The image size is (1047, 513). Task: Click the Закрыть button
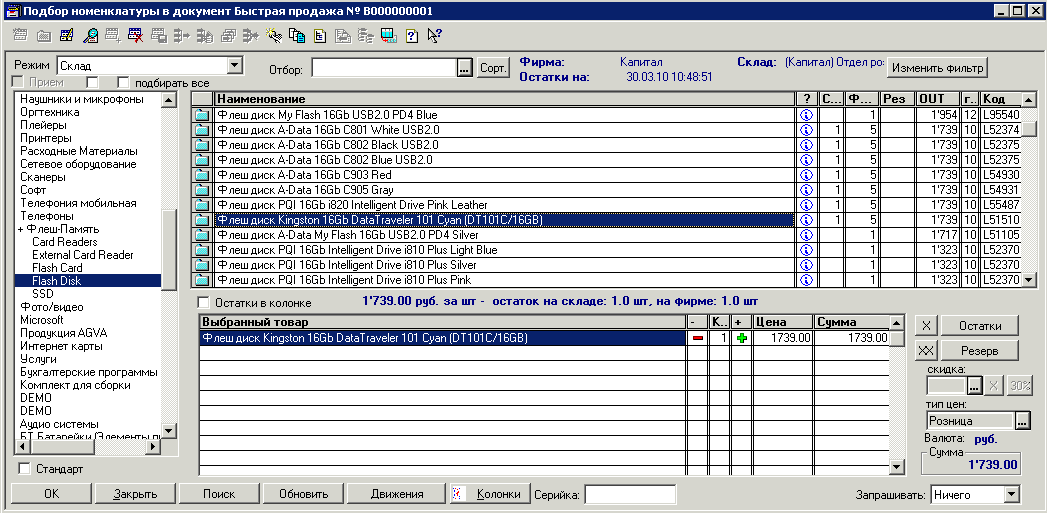[135, 494]
